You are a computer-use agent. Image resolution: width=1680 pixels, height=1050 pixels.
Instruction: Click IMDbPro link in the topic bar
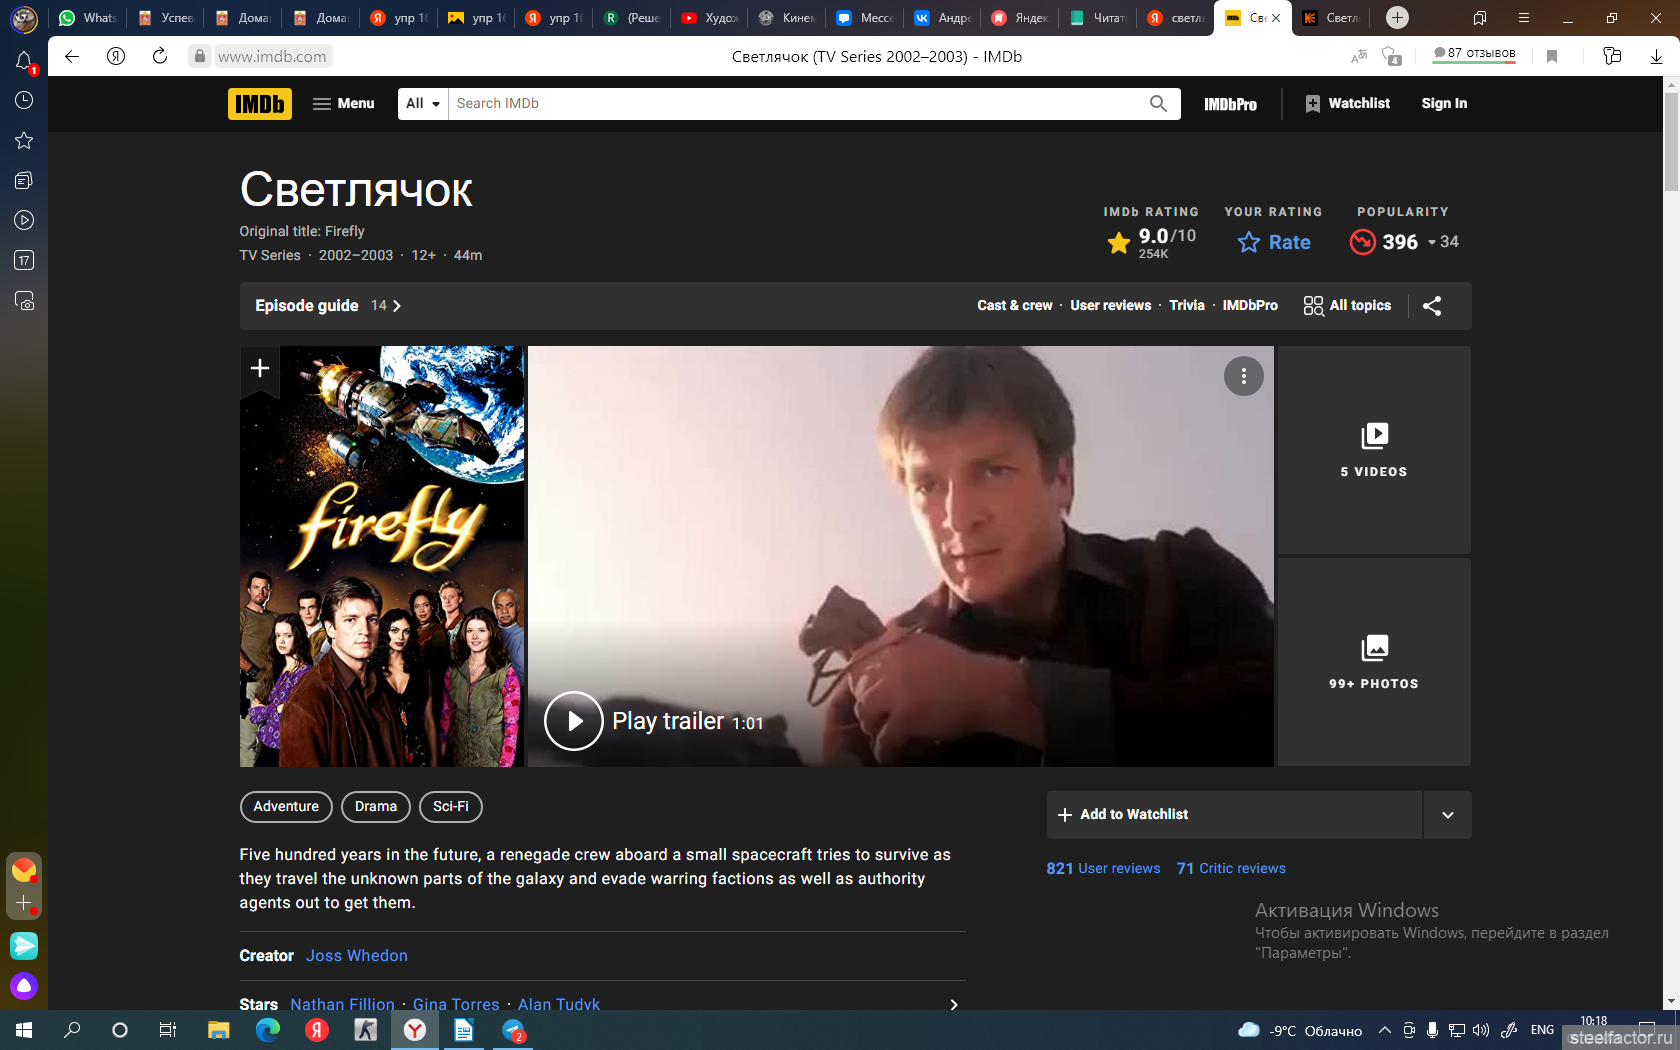(x=1250, y=306)
